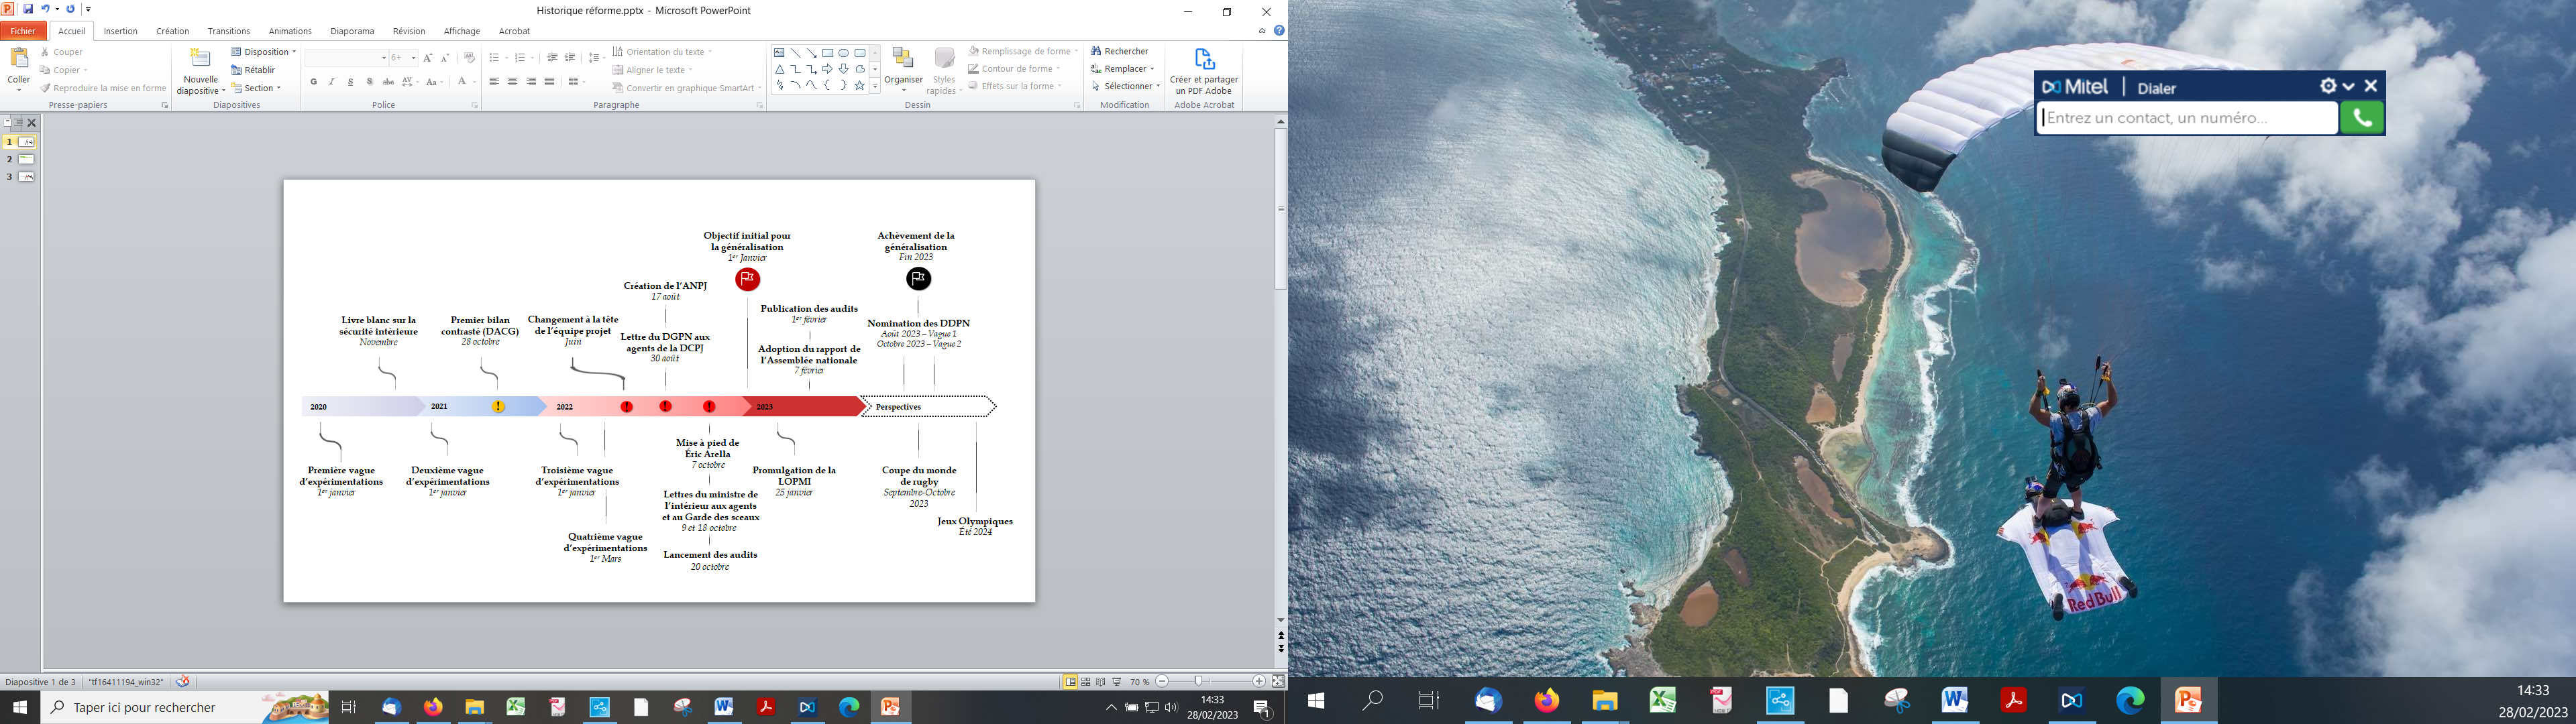Select slide 2 thumbnail in panel
2576x724 pixels.
pos(26,159)
